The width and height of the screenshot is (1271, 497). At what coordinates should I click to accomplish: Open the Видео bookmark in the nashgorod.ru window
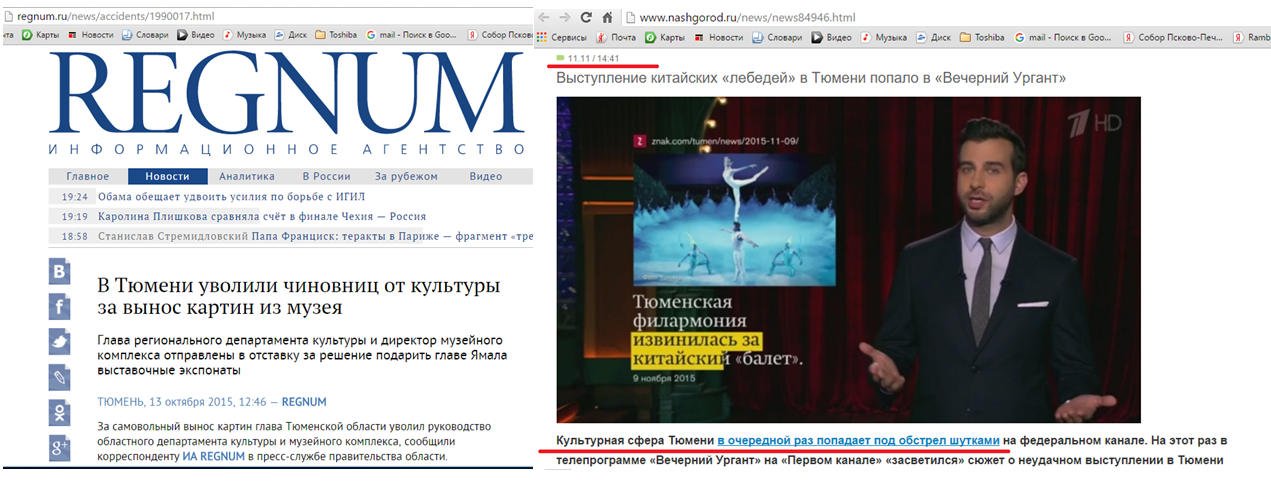pyautogui.click(x=831, y=38)
